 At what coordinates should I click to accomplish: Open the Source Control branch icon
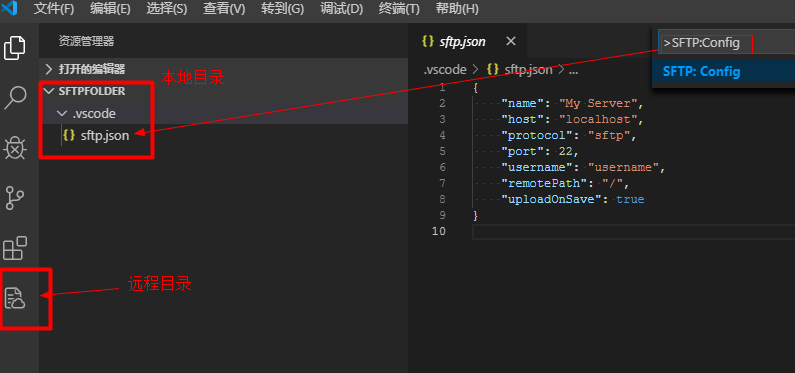pyautogui.click(x=15, y=198)
